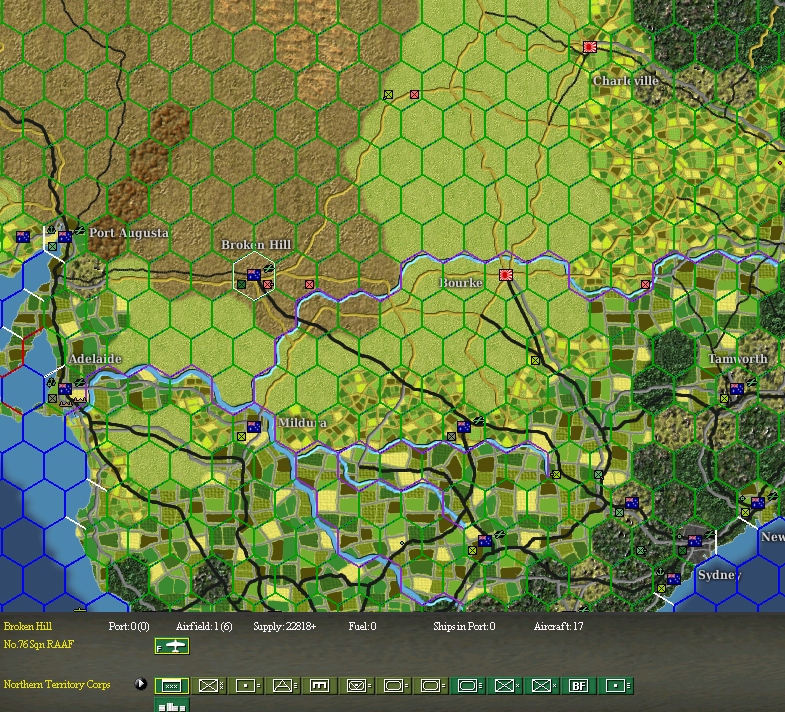The image size is (785, 712).
Task: Click the 'No.76 Sqn RAAF' label
Action: 39,644
